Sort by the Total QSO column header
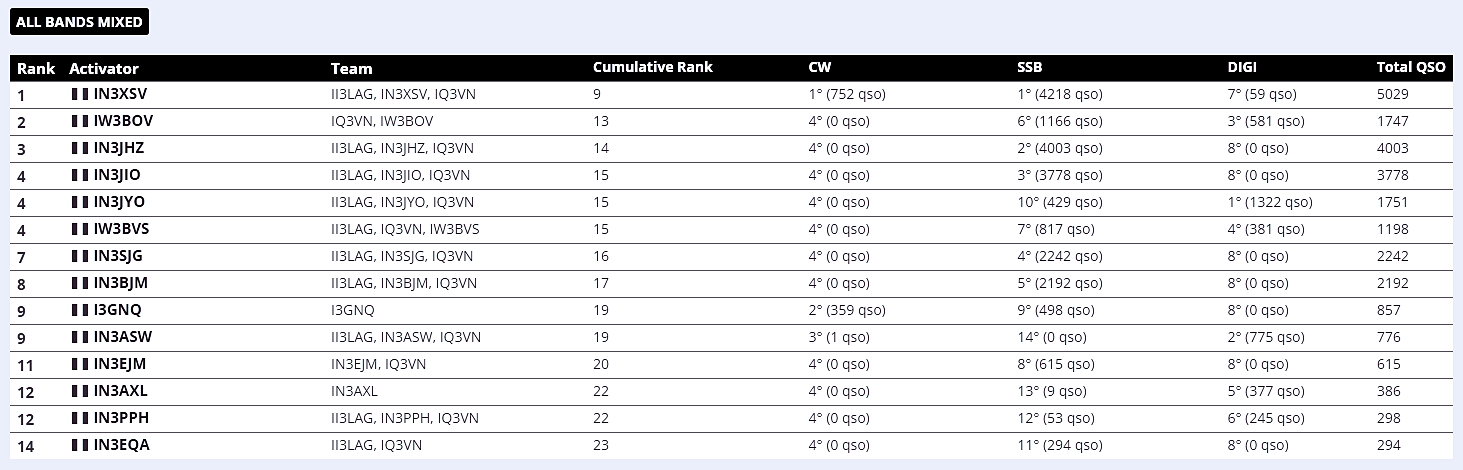The image size is (1463, 470). [1411, 68]
